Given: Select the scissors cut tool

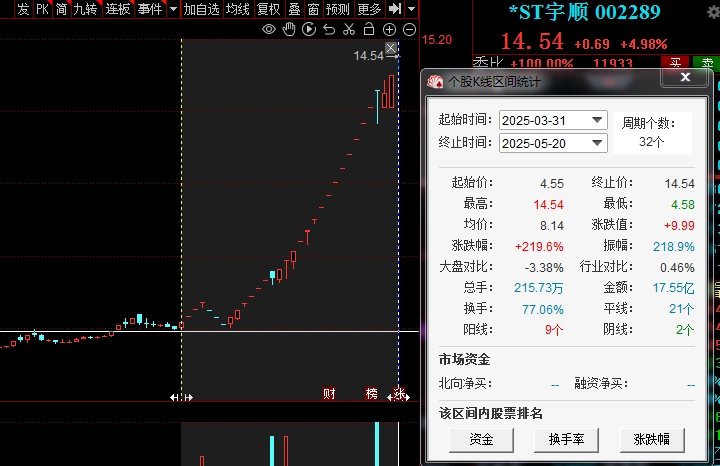Looking at the screenshot, I should (x=349, y=29).
